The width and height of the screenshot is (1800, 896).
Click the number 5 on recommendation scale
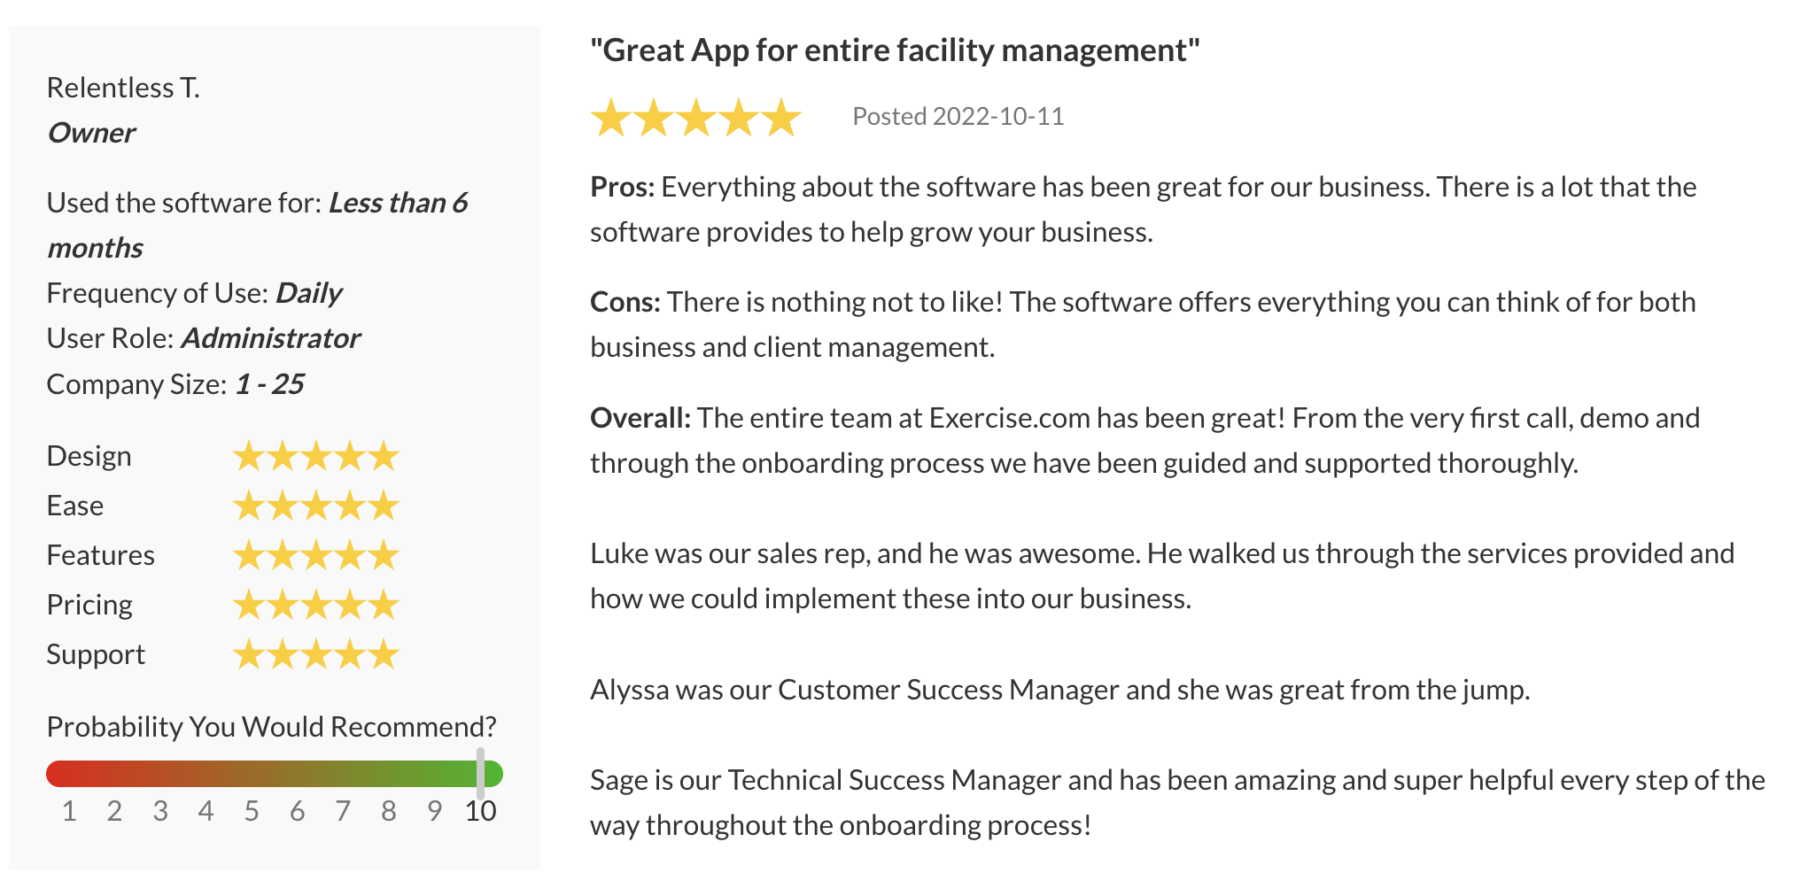coord(251,811)
